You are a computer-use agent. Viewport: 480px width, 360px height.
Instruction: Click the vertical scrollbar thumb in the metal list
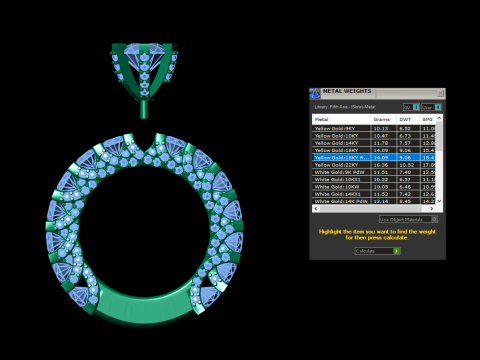(x=439, y=136)
